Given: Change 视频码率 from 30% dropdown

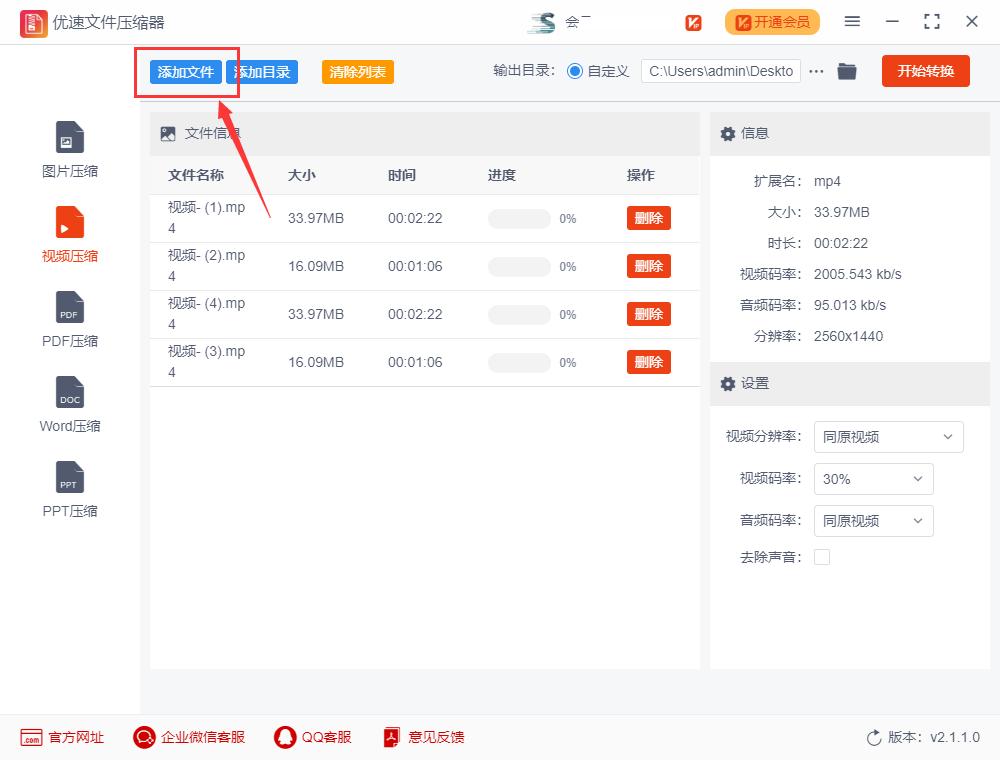Looking at the screenshot, I should (873, 479).
